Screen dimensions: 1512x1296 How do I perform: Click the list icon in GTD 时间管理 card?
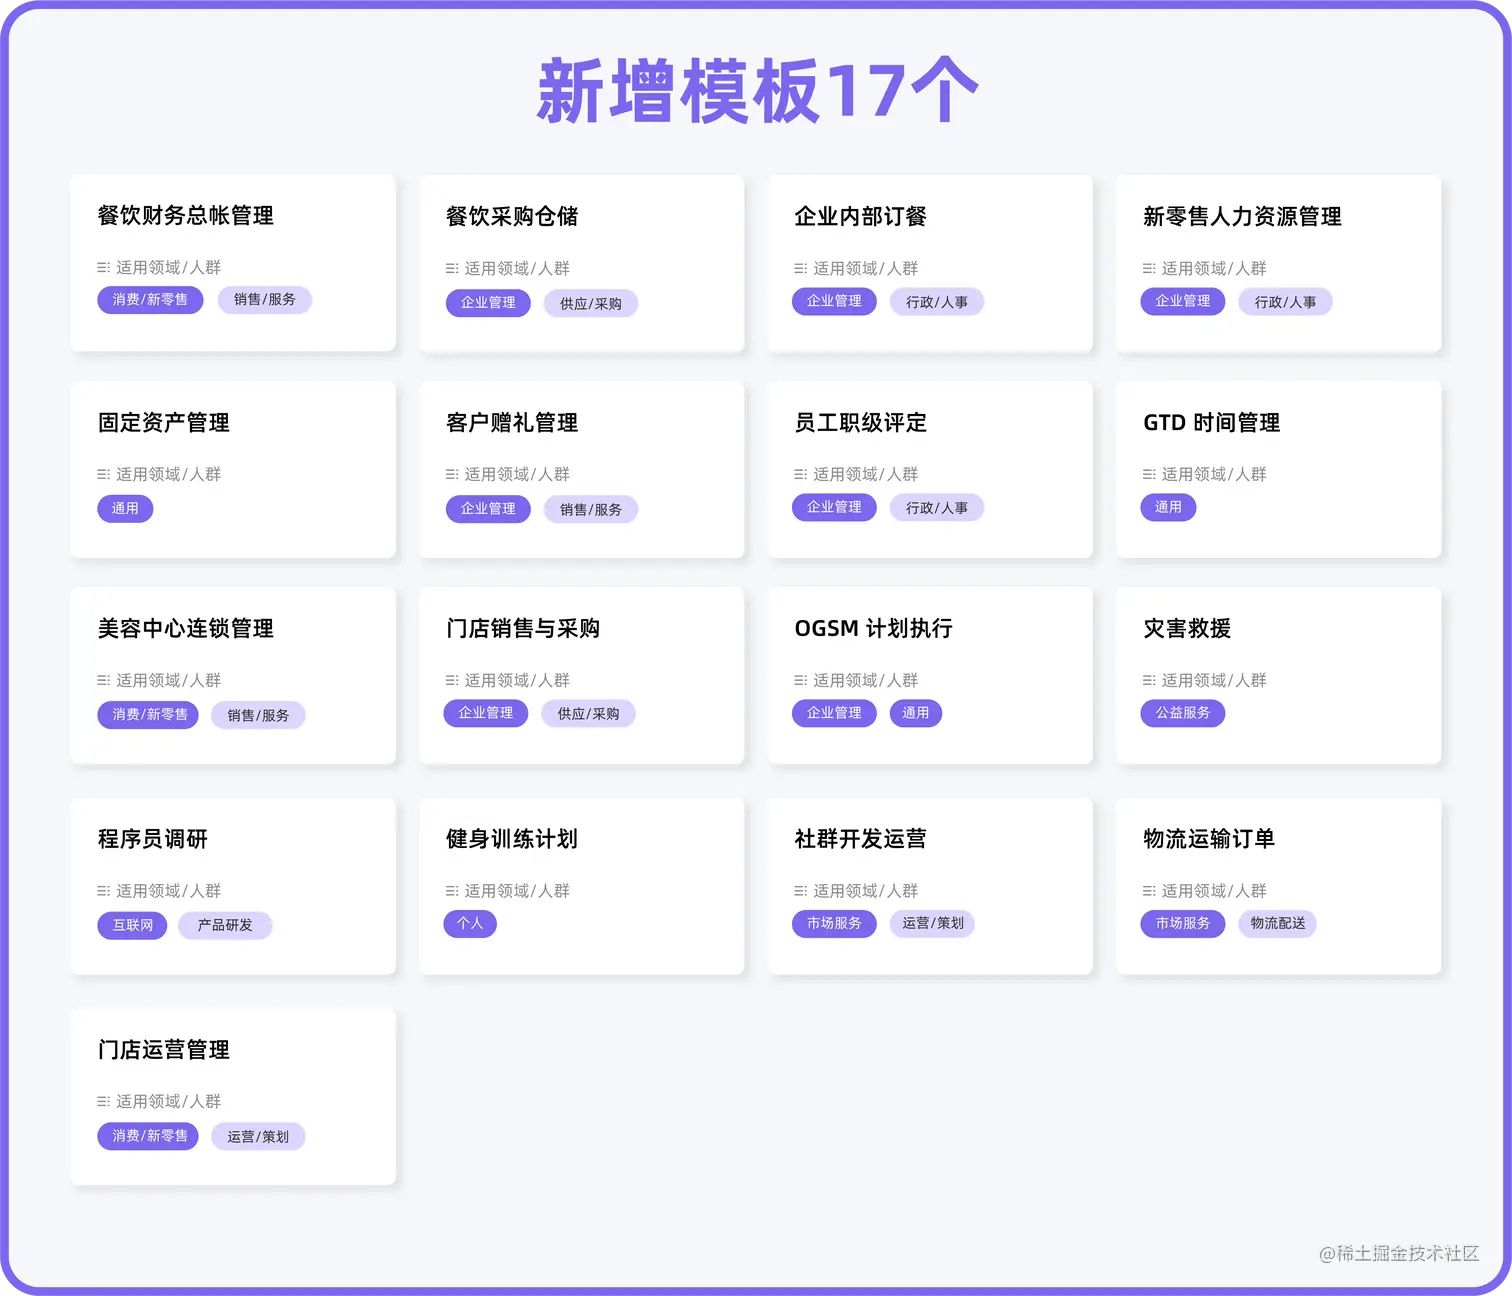click(1149, 475)
